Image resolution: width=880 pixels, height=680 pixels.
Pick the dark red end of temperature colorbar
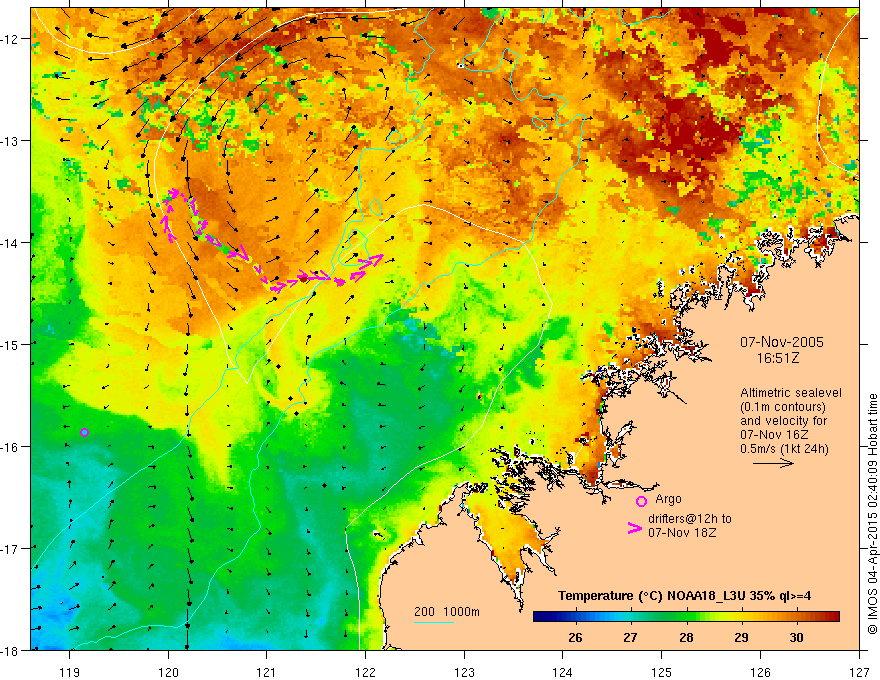click(x=834, y=617)
